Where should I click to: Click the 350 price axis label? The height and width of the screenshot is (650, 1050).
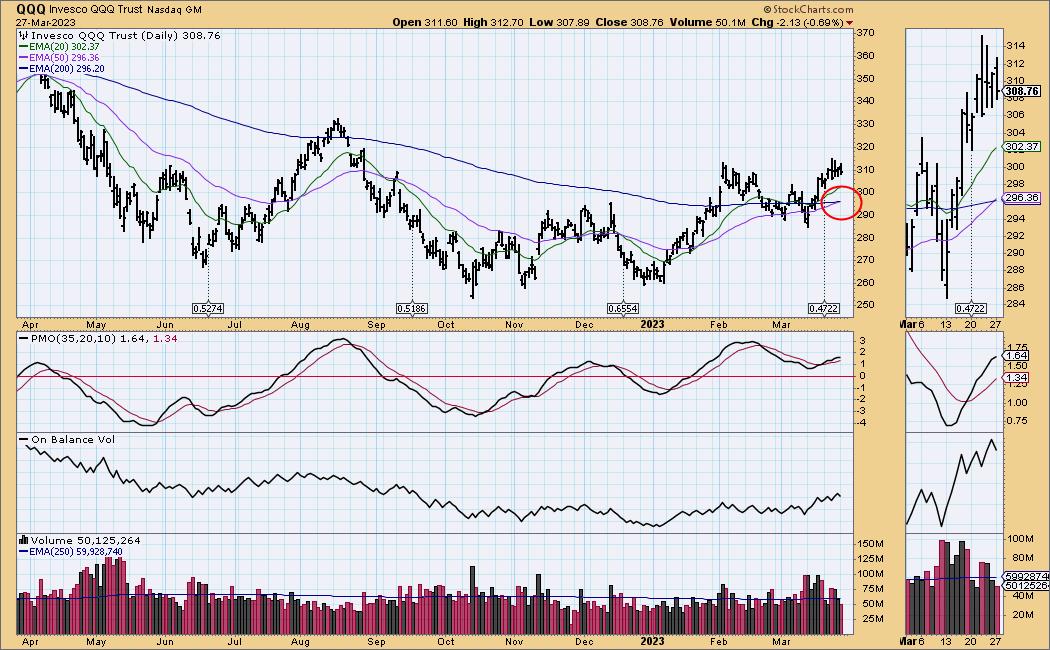pos(866,78)
